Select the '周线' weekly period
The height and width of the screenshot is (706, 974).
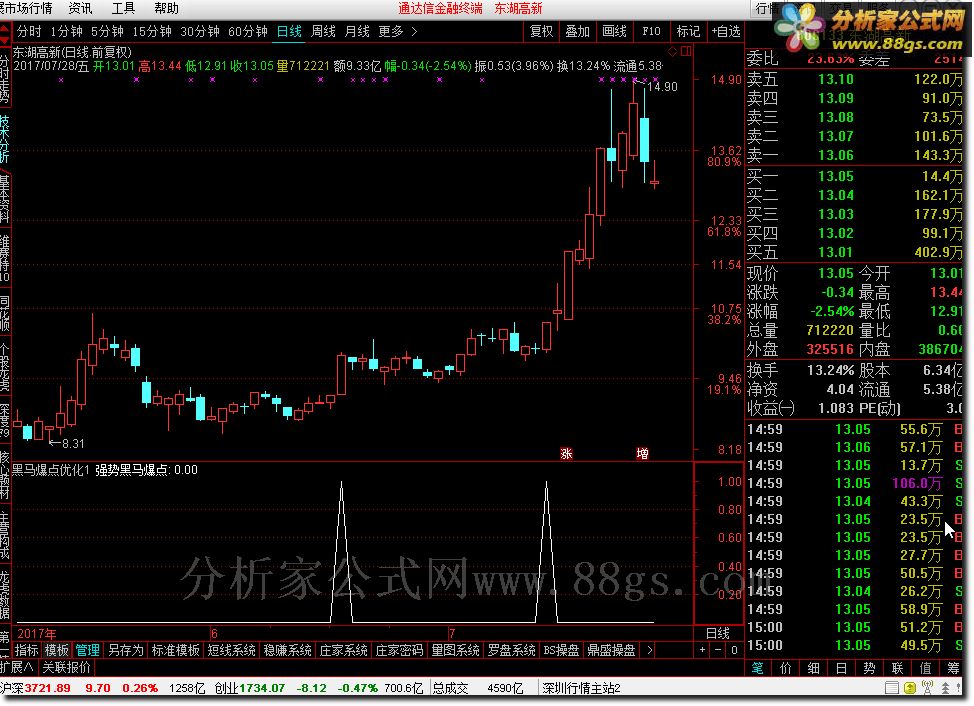323,31
